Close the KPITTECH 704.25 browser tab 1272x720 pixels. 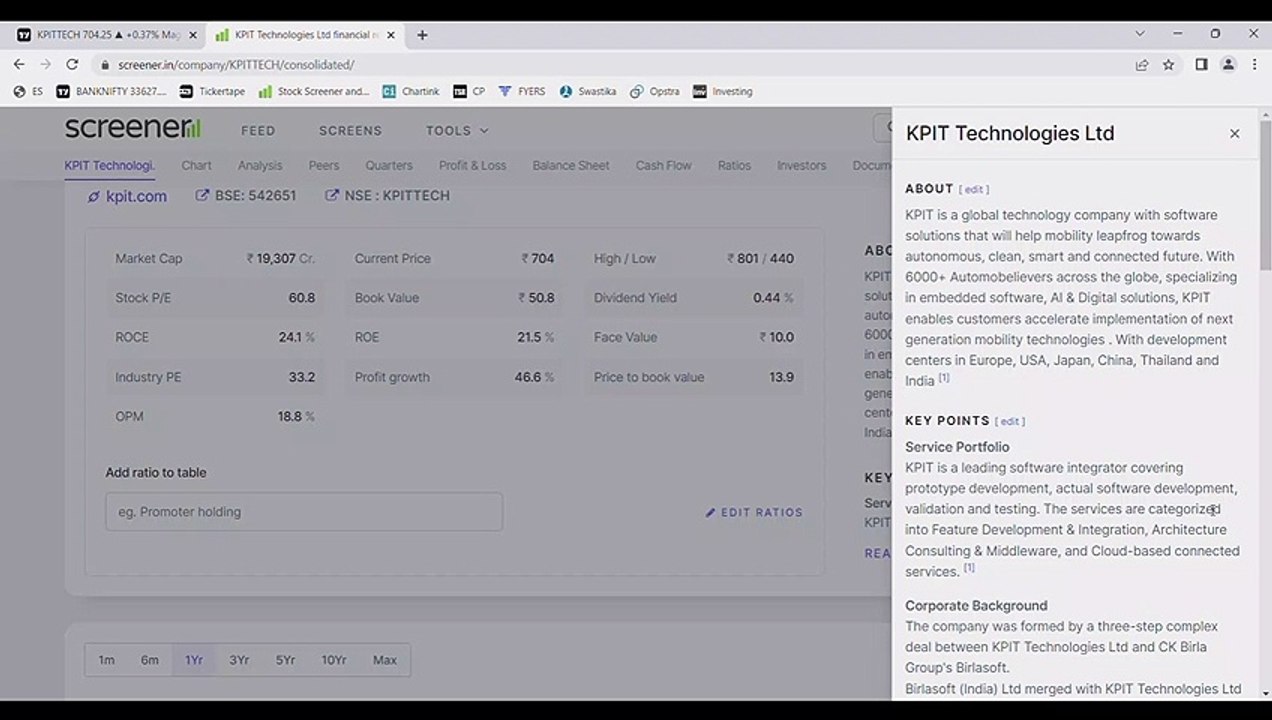(x=193, y=35)
